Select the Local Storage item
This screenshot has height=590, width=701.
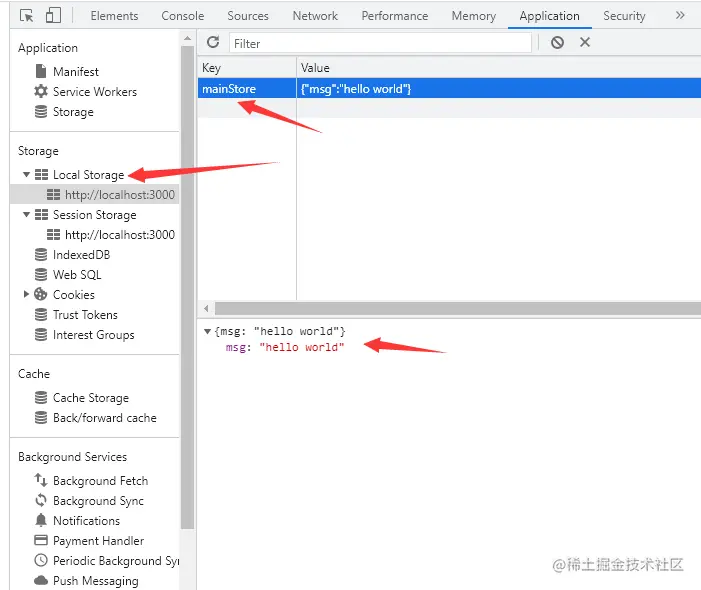pos(89,175)
